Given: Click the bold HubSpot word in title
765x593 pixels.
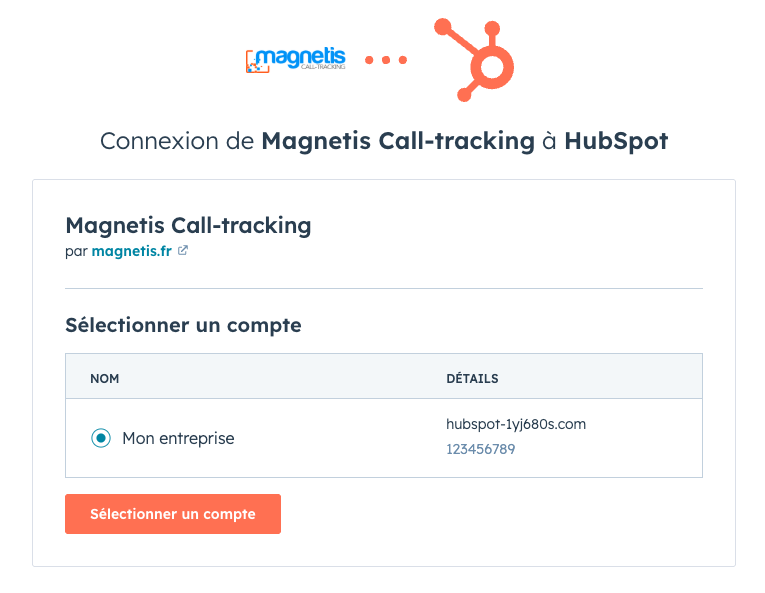Looking at the screenshot, I should click(616, 141).
